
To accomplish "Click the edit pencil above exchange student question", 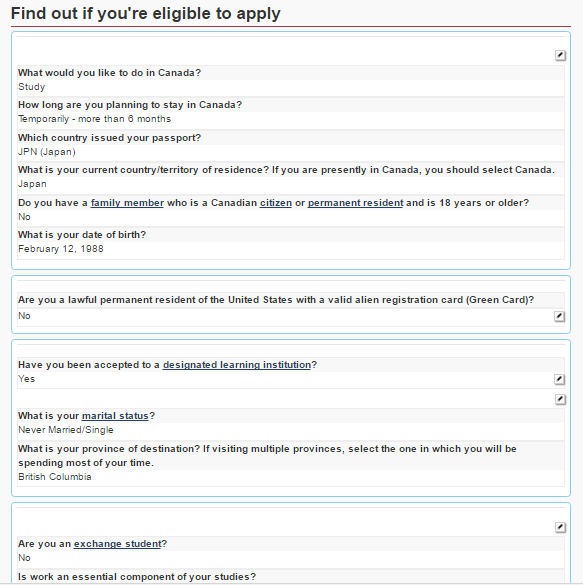I will pyautogui.click(x=560, y=528).
